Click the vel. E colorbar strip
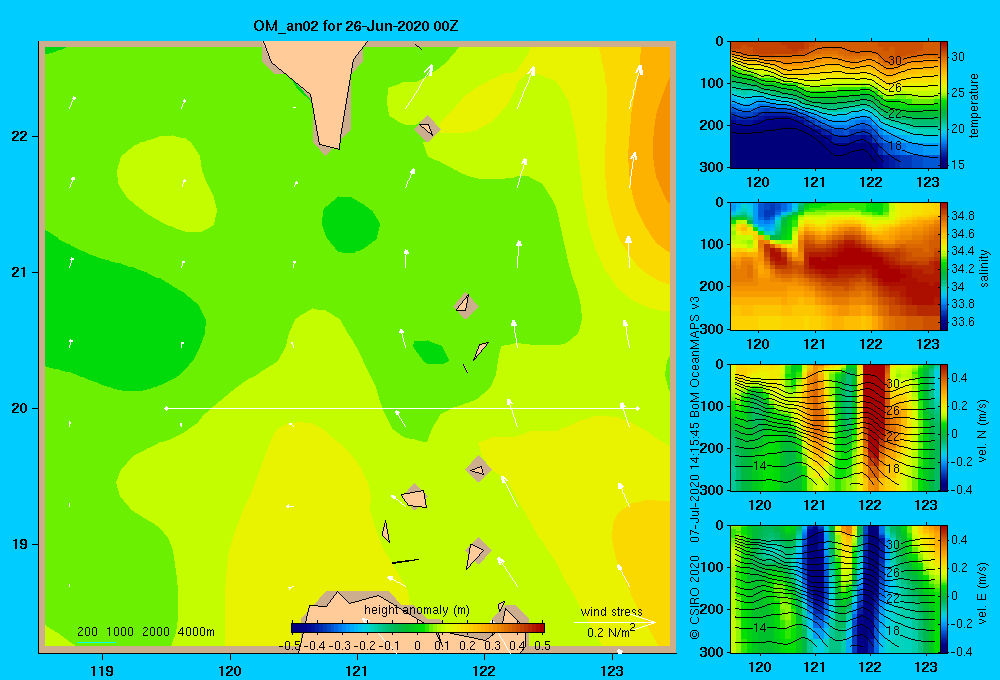The height and width of the screenshot is (680, 1000). point(944,589)
